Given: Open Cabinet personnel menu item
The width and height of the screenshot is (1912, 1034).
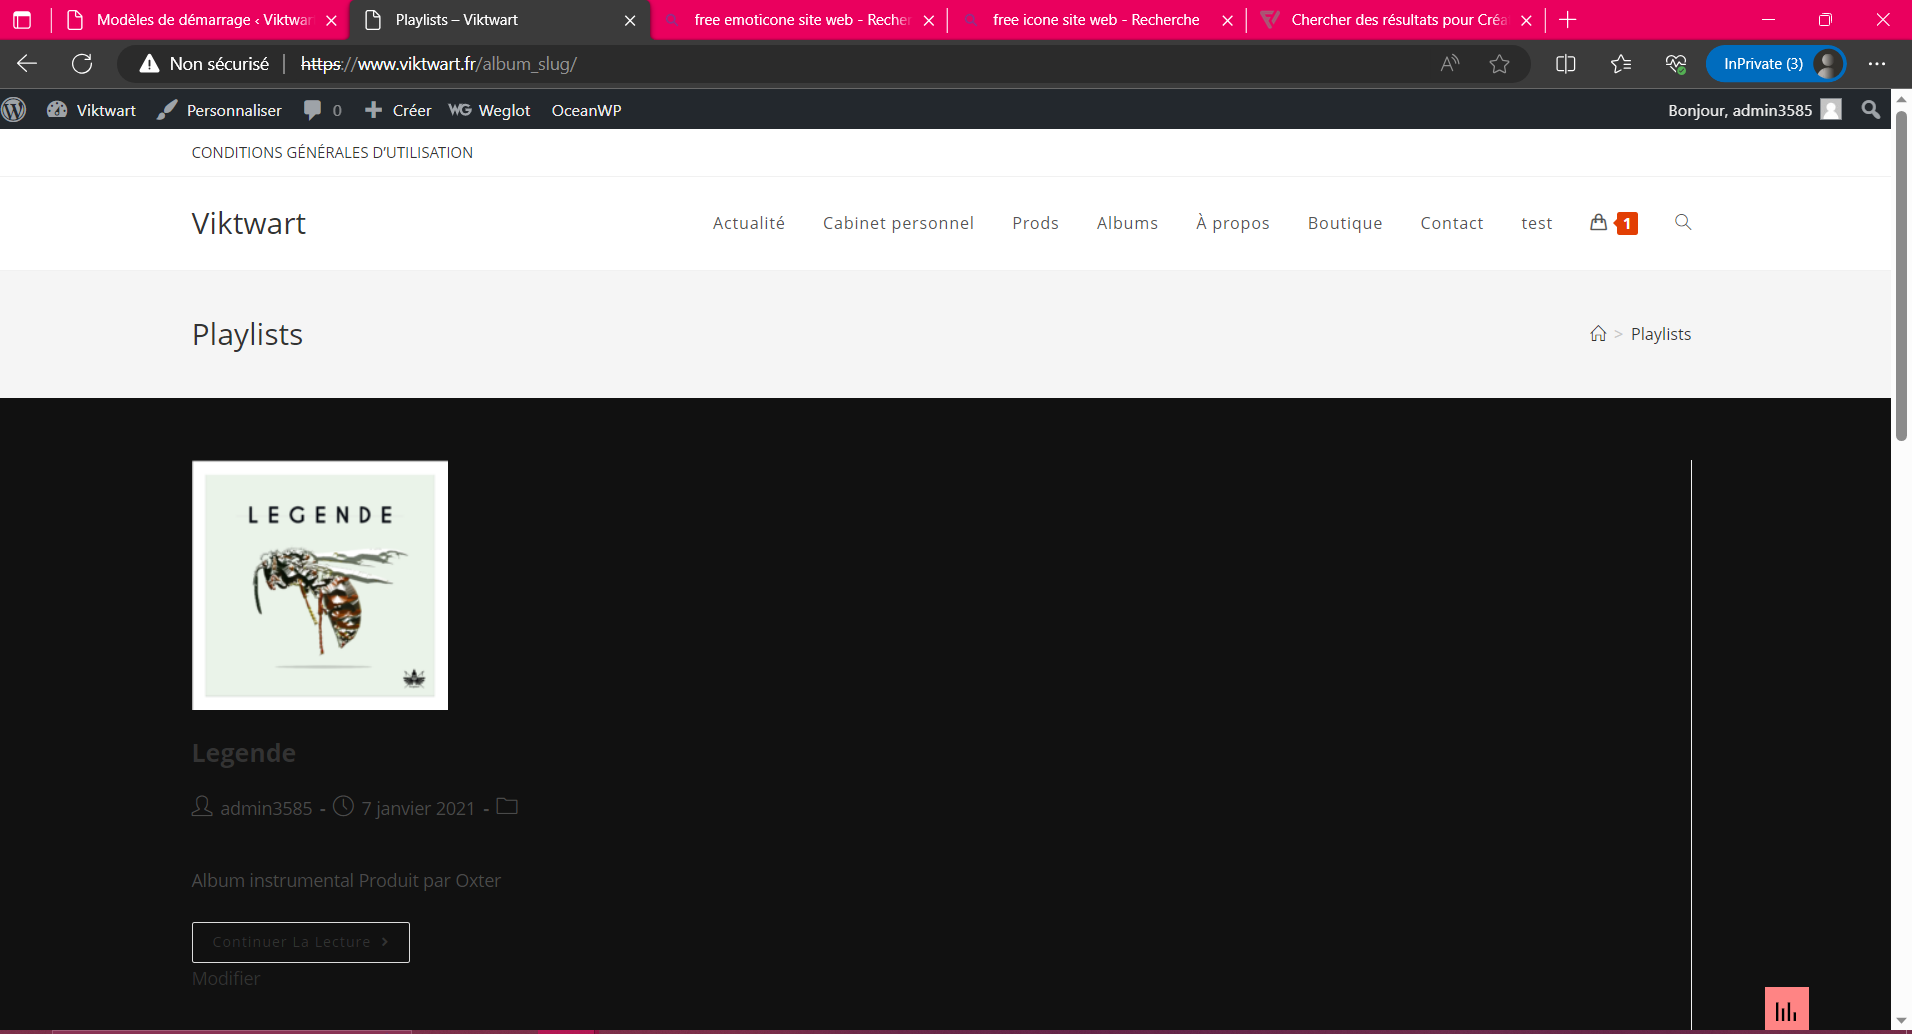Looking at the screenshot, I should [898, 223].
